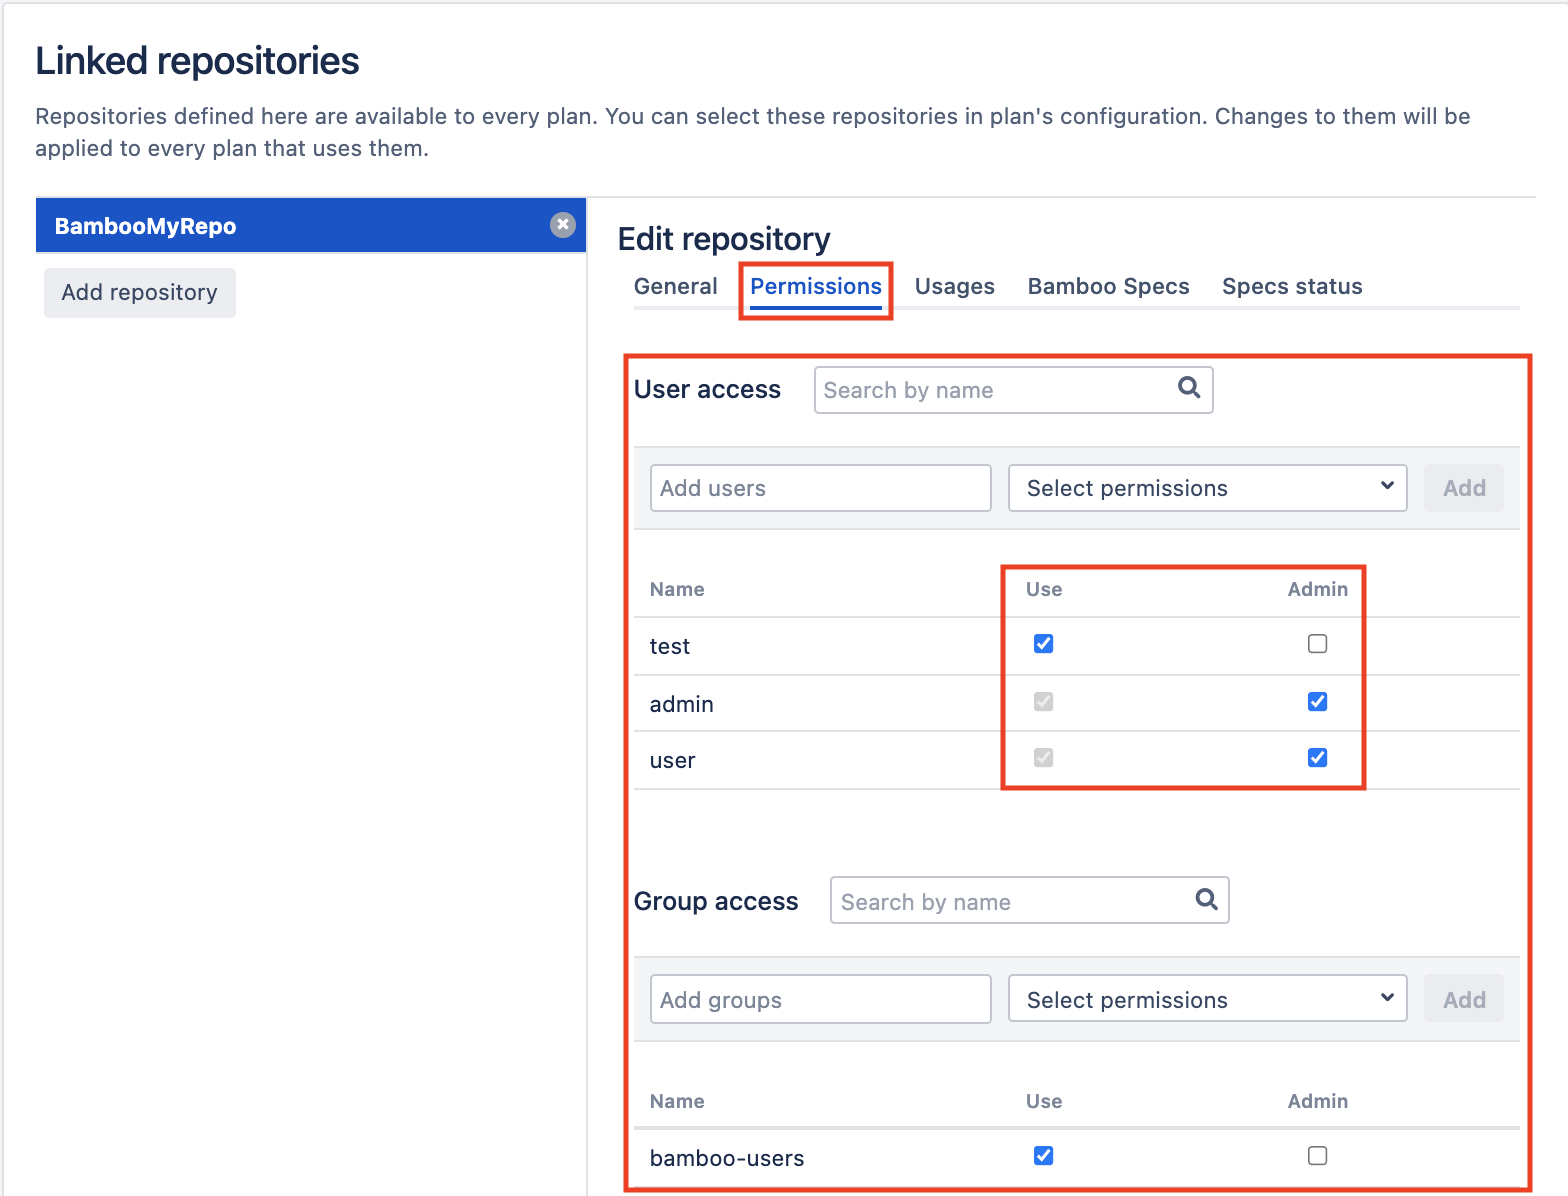Switch to the General tab
The width and height of the screenshot is (1568, 1196).
tap(676, 286)
